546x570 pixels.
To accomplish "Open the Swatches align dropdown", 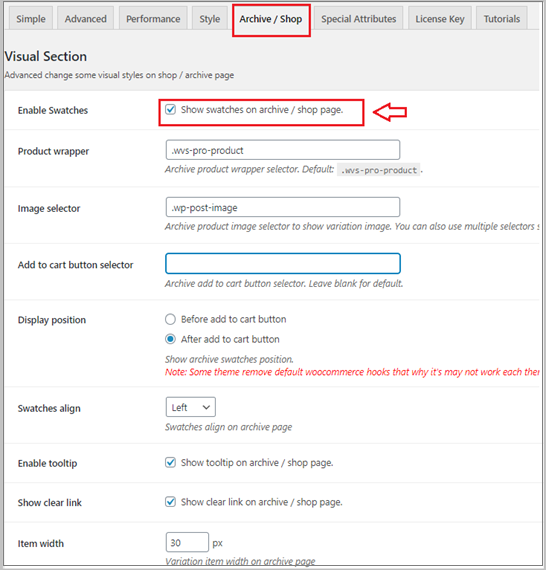I will coord(190,407).
